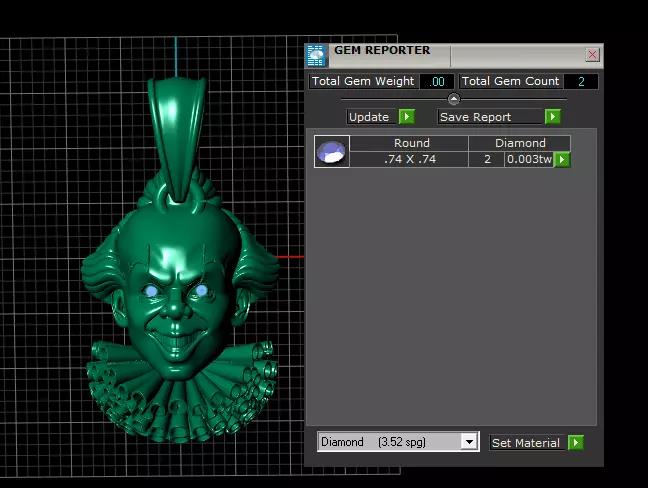This screenshot has height=488, width=648.
Task: Click the Update button
Action: (371, 117)
